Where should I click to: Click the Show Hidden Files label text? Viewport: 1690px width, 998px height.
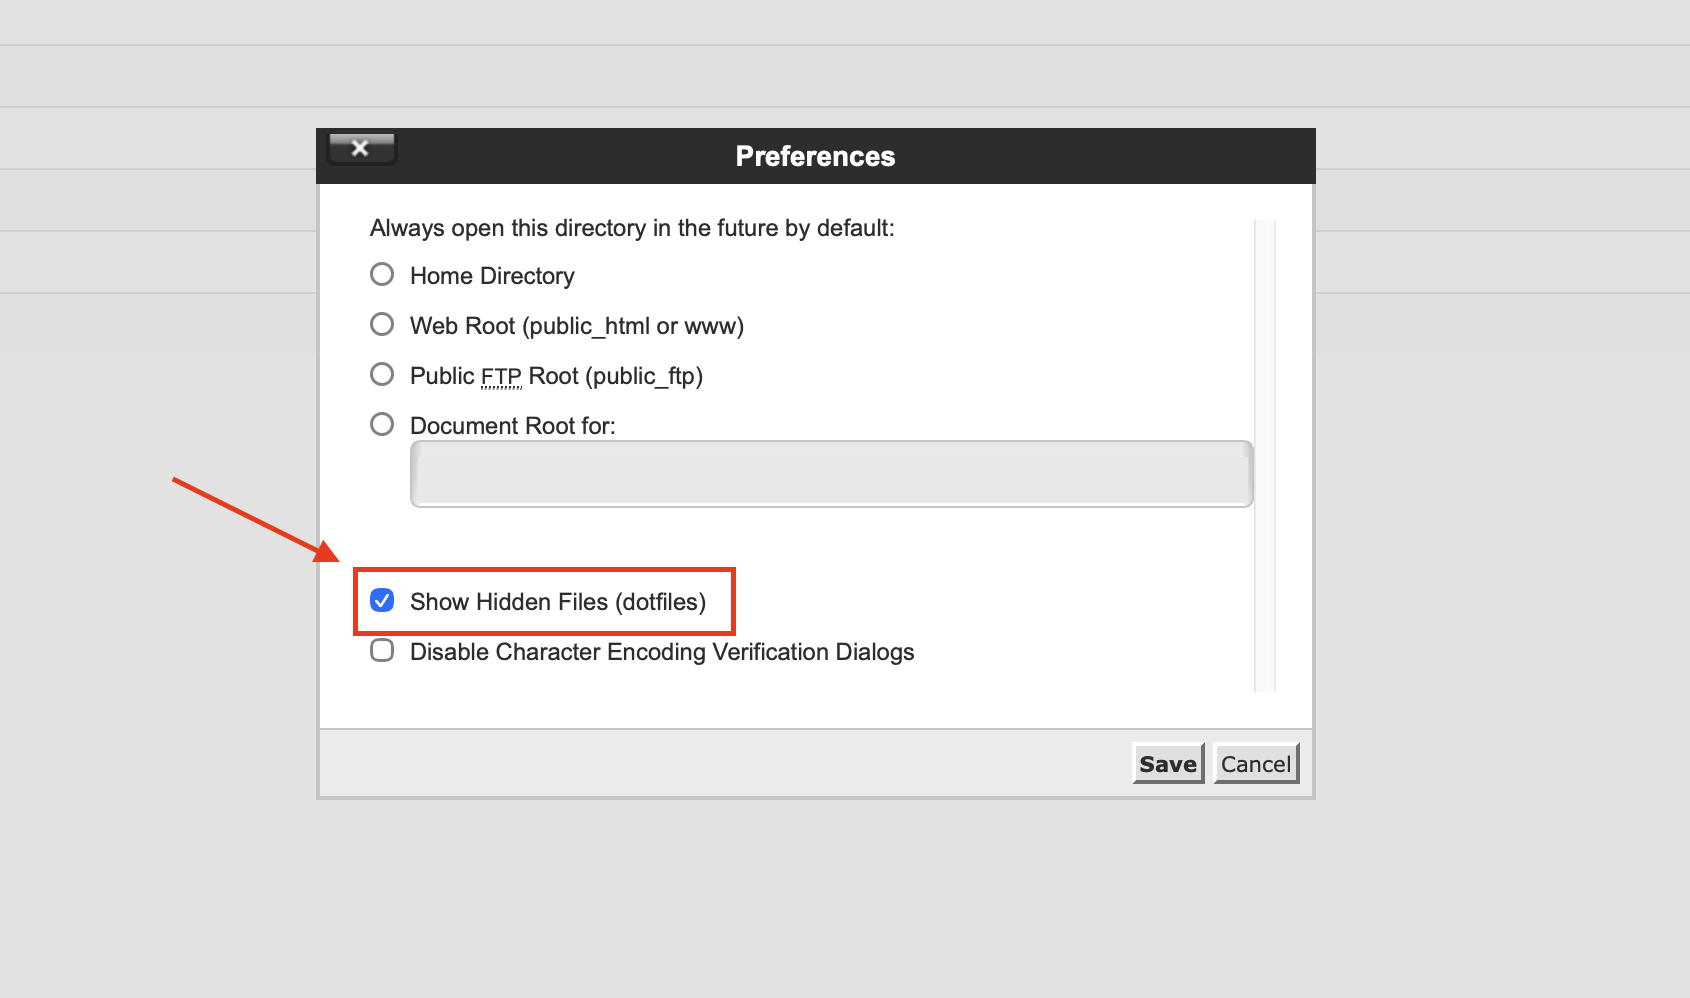(x=556, y=601)
